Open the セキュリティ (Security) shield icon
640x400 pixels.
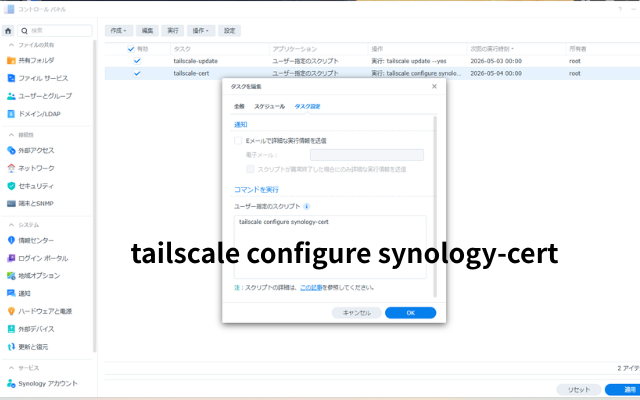(x=12, y=186)
